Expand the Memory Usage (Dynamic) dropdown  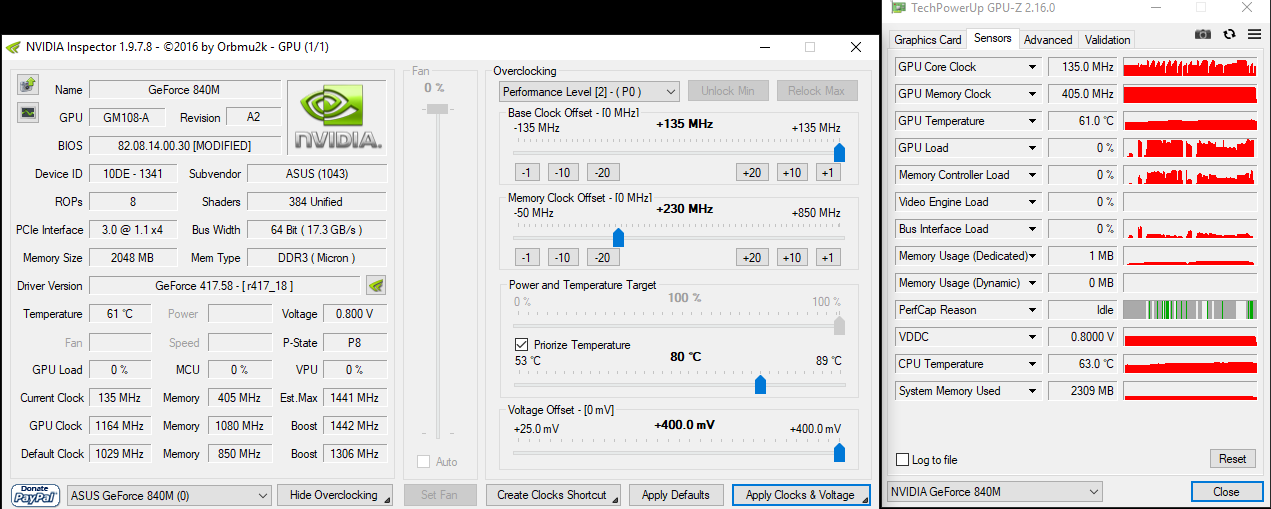(1033, 283)
